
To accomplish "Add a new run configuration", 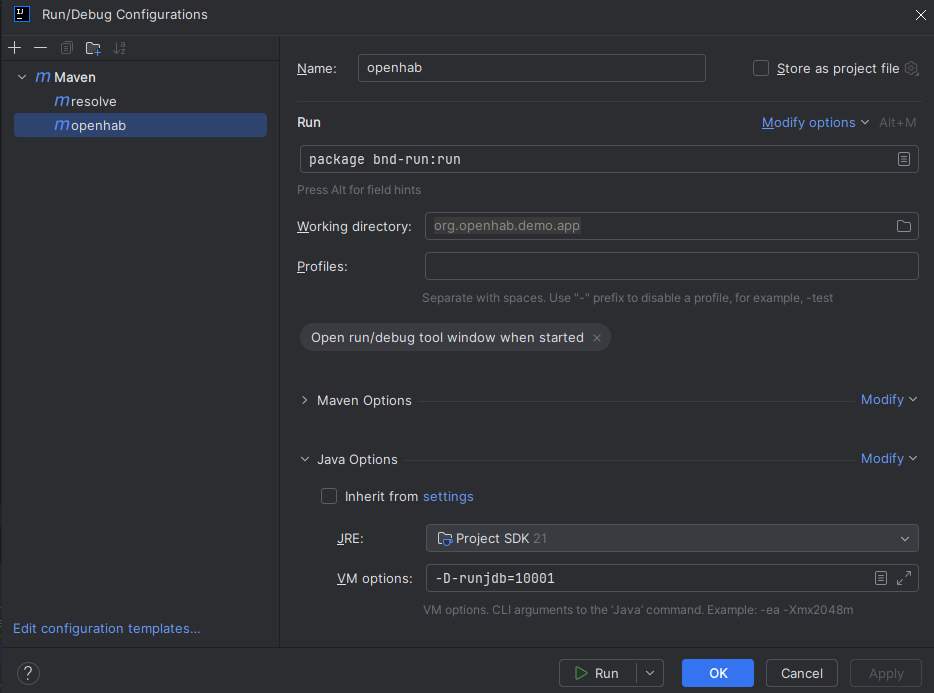I will tap(14, 47).
